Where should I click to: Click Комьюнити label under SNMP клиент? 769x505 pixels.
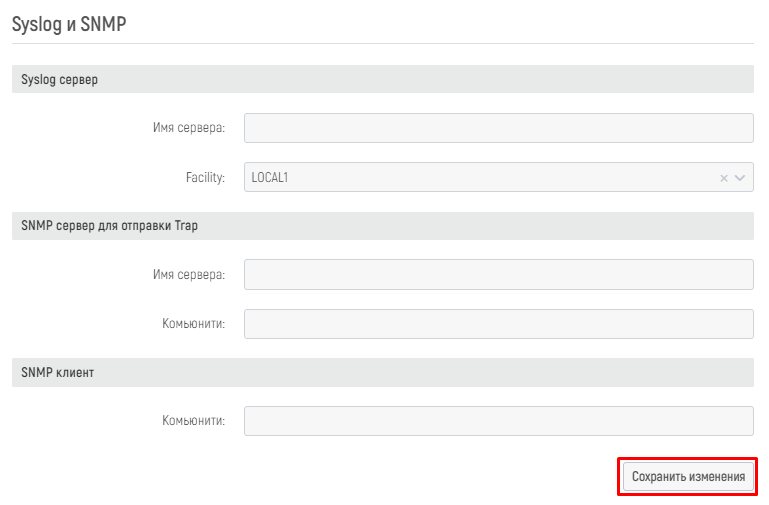coord(194,421)
